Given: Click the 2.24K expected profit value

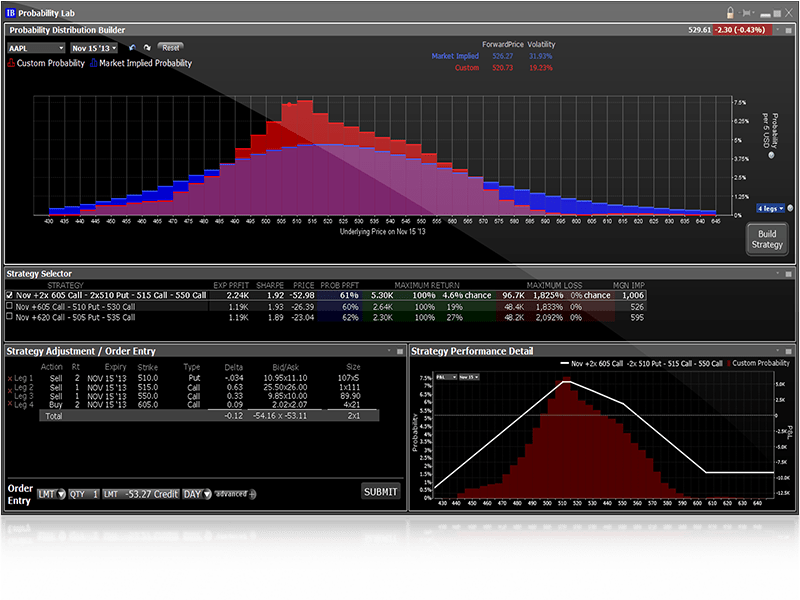Looking at the screenshot, I should (238, 295).
